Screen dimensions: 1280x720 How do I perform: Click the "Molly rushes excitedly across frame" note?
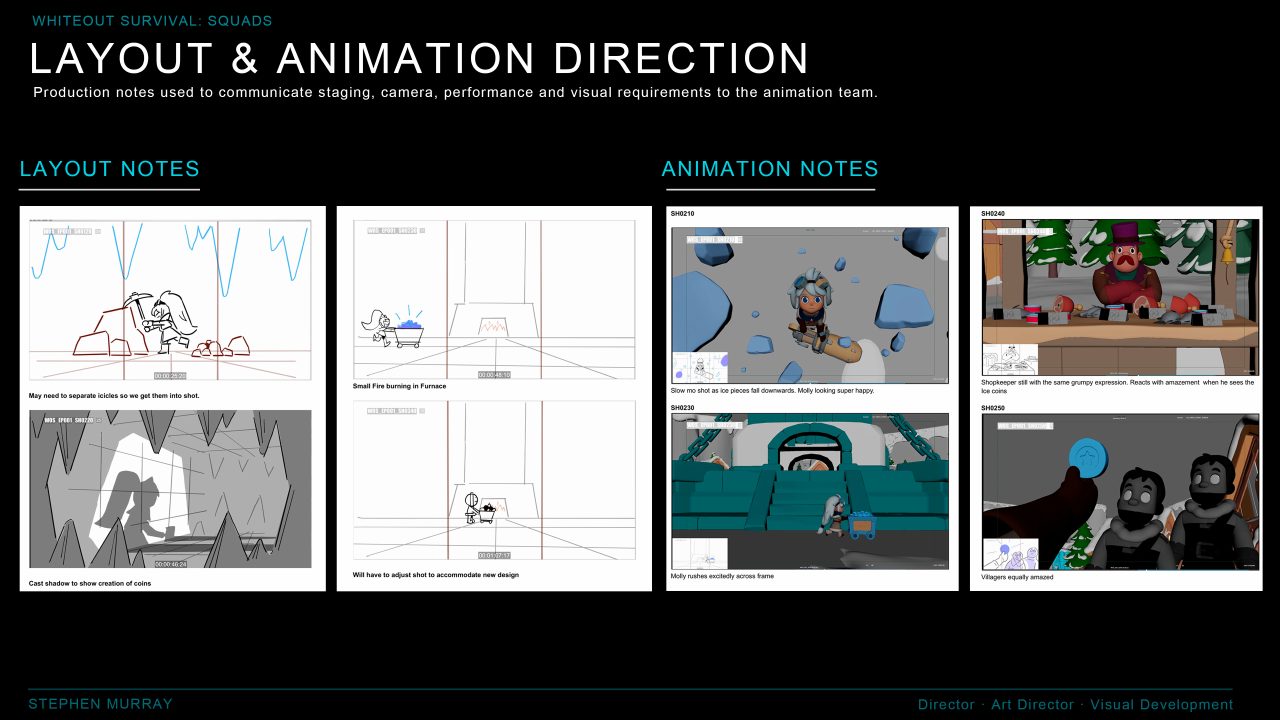pos(722,577)
